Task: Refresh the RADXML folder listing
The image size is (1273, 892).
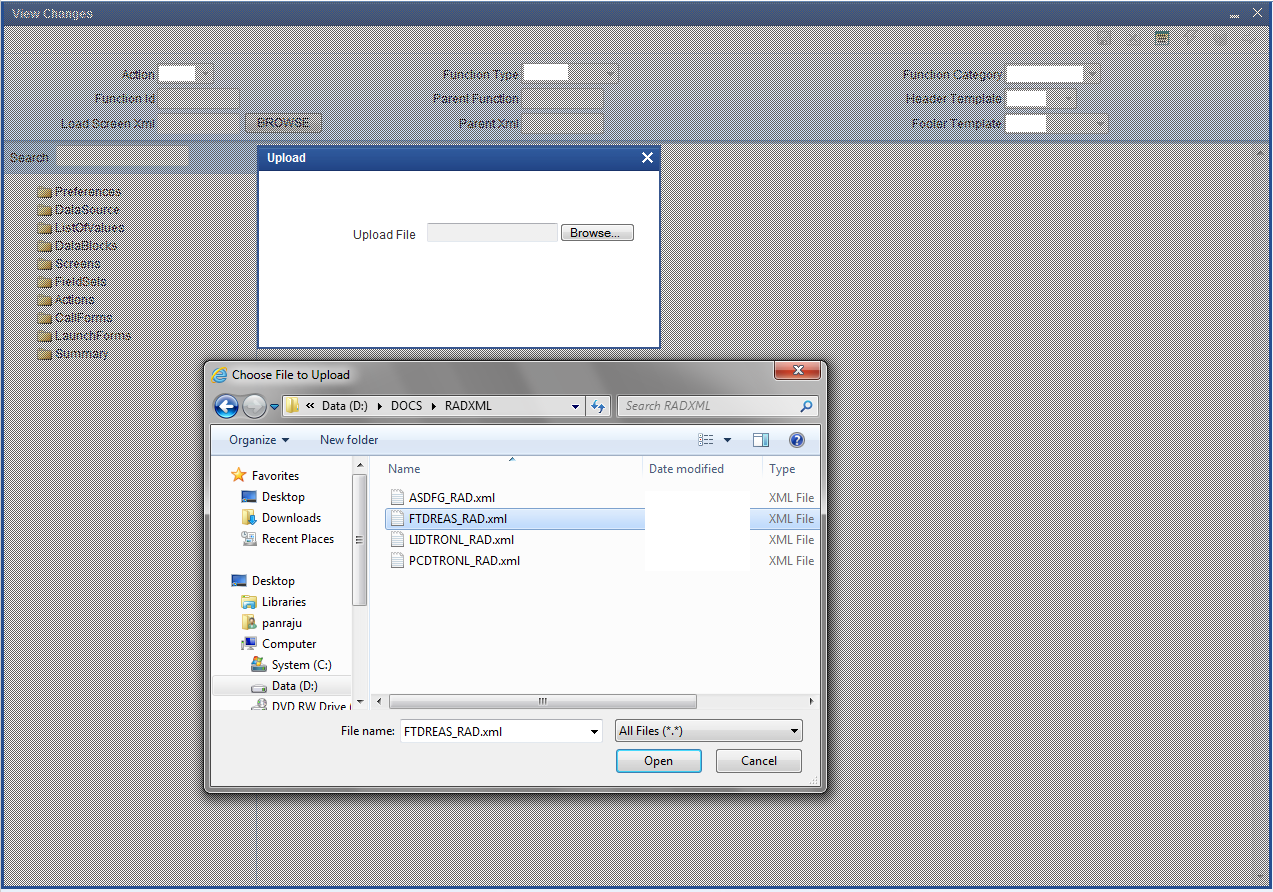Action: pyautogui.click(x=598, y=406)
